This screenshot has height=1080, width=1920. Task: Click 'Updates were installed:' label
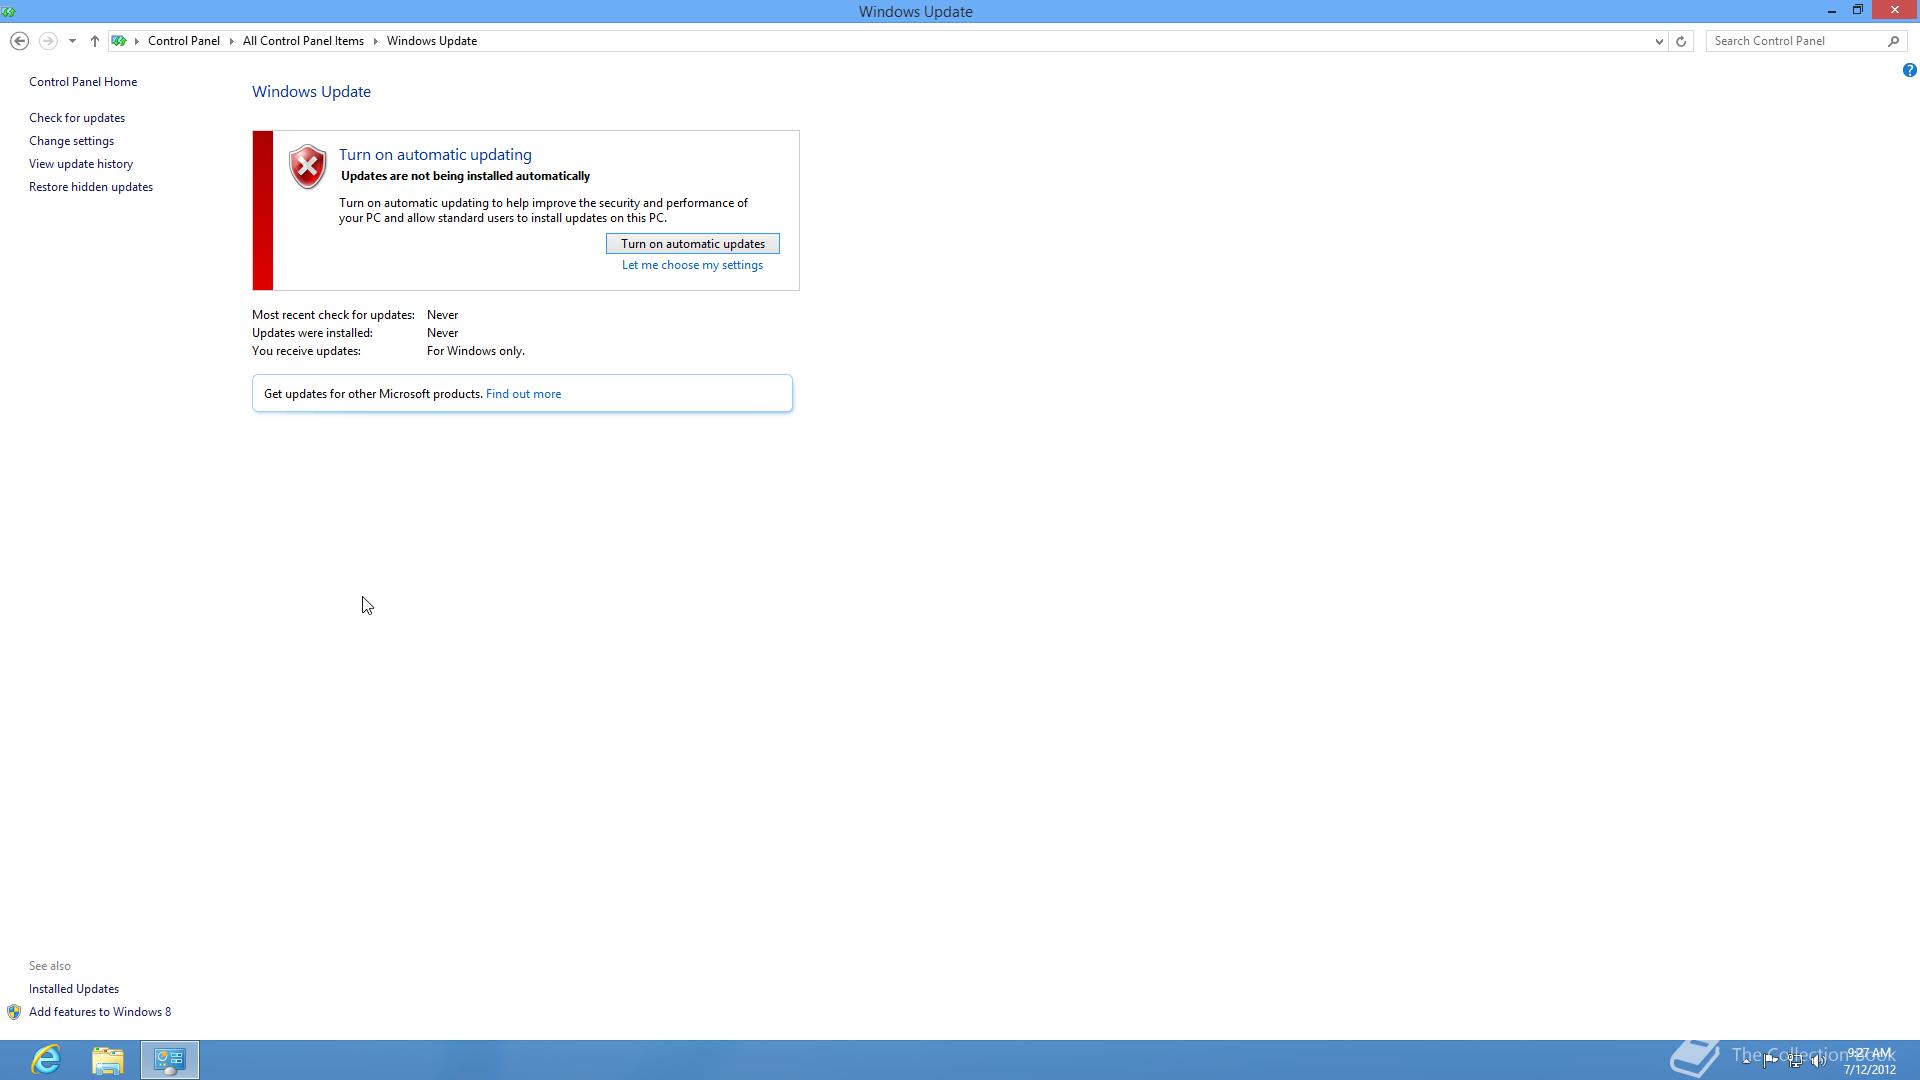point(312,333)
